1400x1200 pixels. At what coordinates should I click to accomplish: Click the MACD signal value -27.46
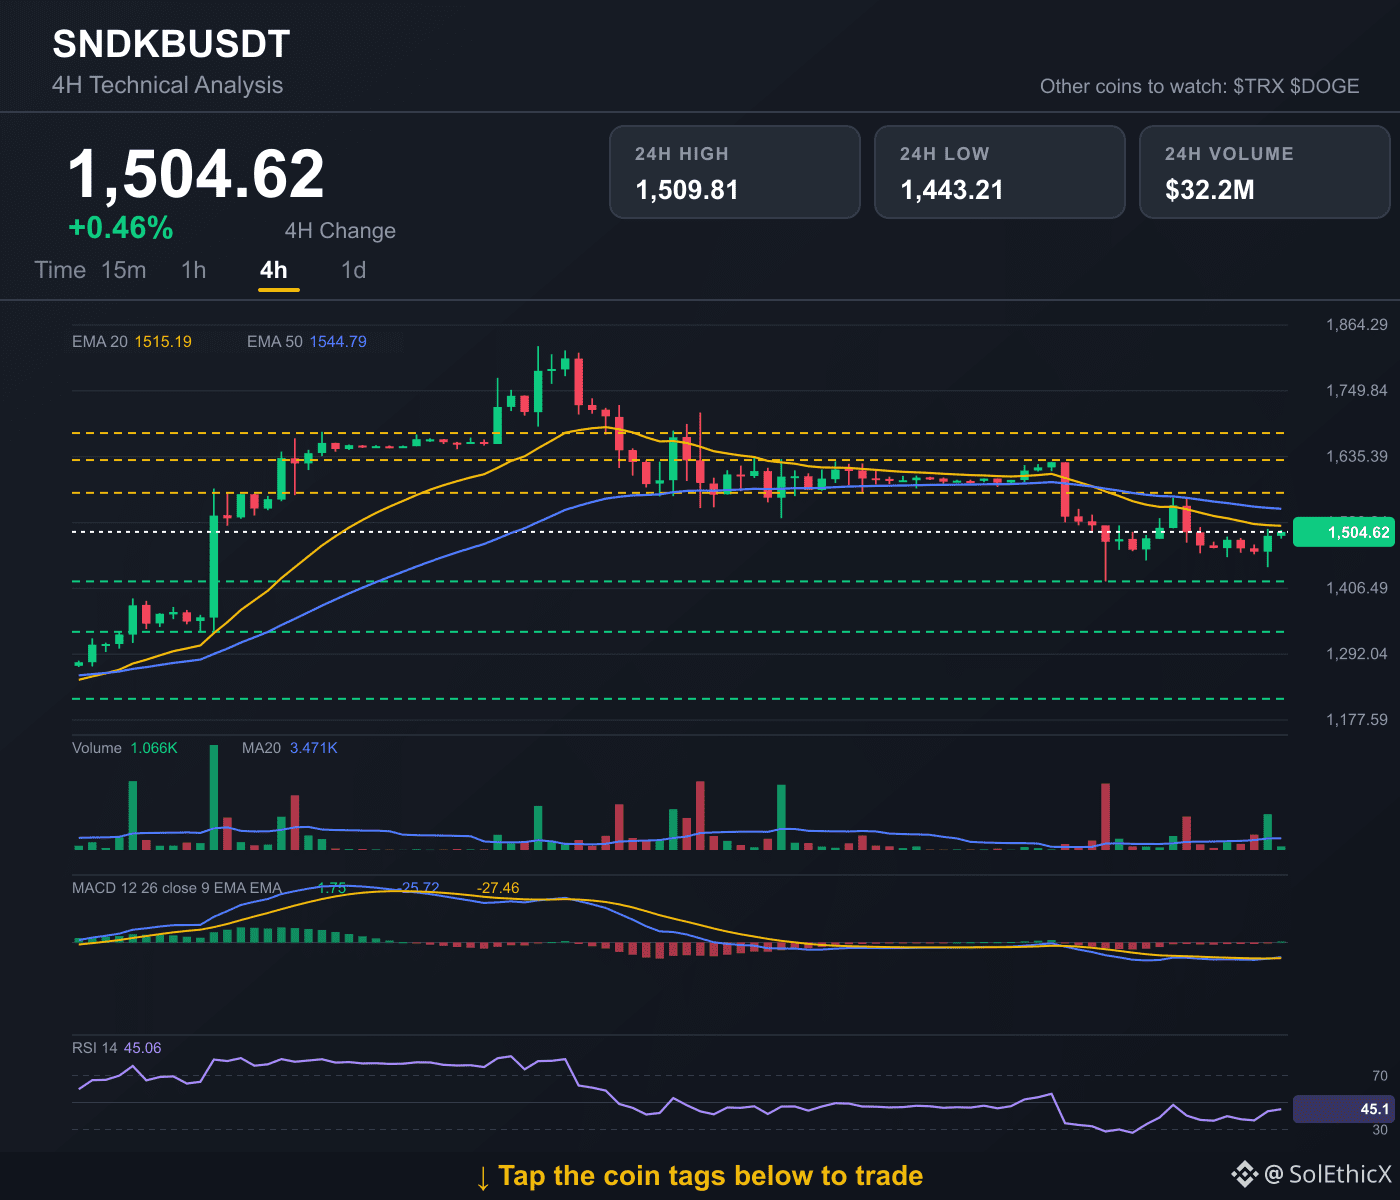pyautogui.click(x=498, y=888)
